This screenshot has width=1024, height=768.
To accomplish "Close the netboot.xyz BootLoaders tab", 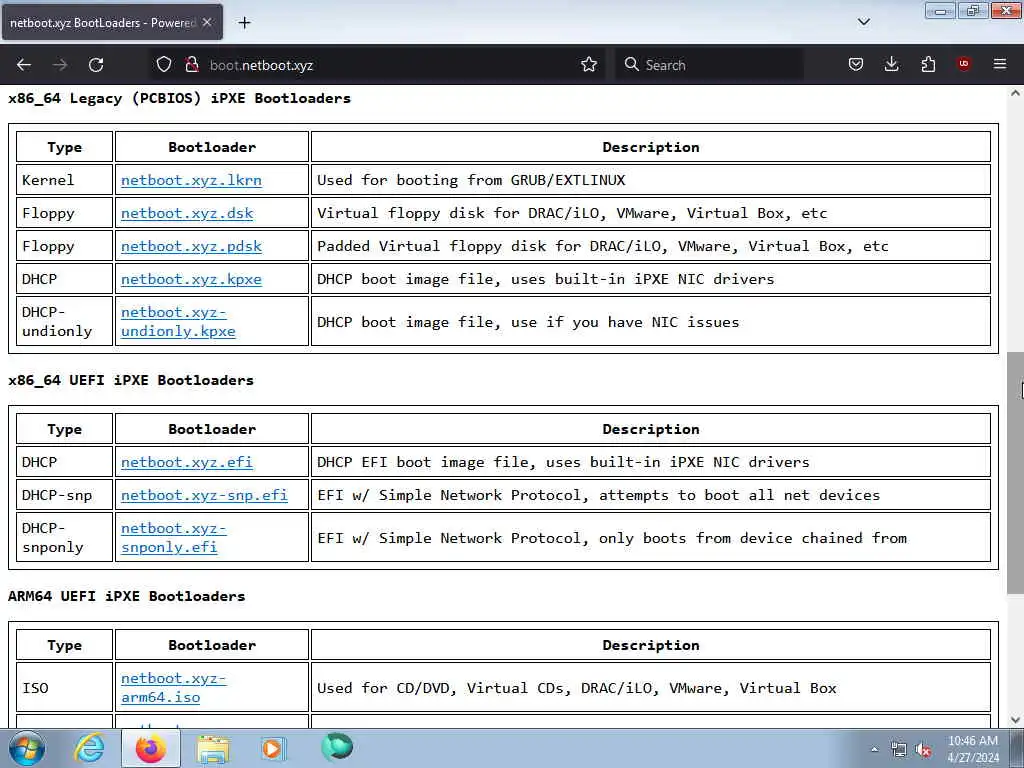I will coord(207,22).
